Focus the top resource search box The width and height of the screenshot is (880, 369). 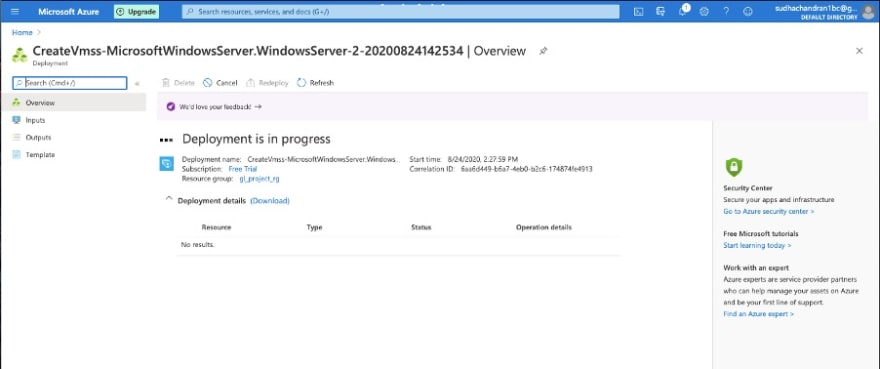401,11
